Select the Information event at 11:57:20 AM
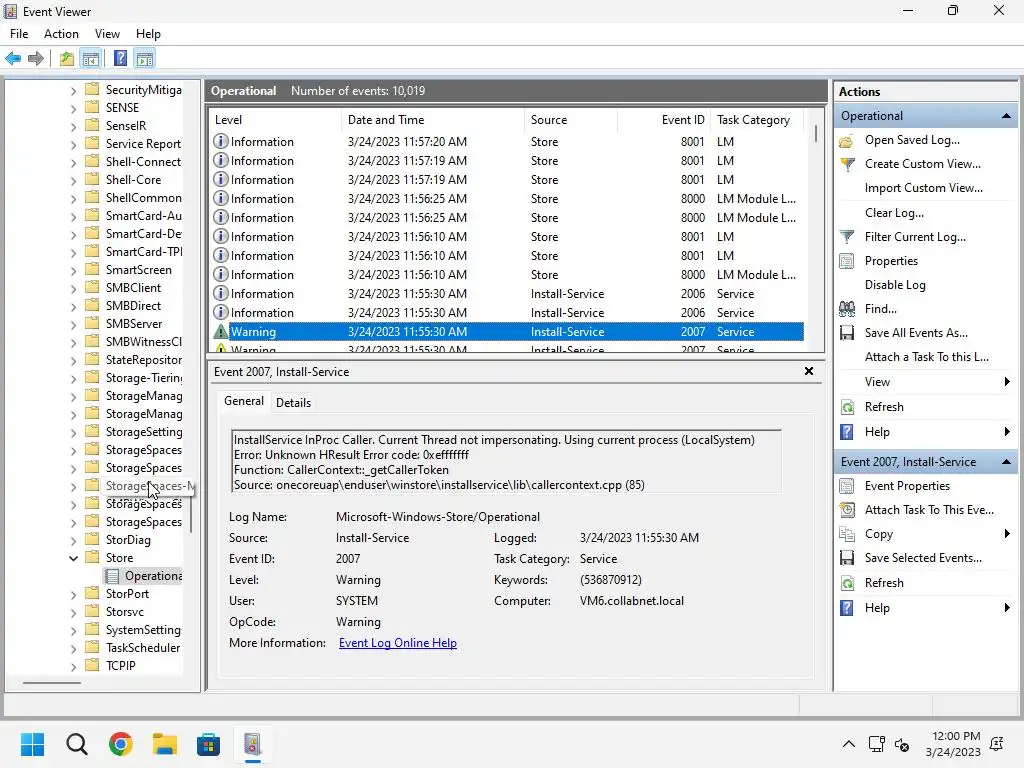 (507, 142)
